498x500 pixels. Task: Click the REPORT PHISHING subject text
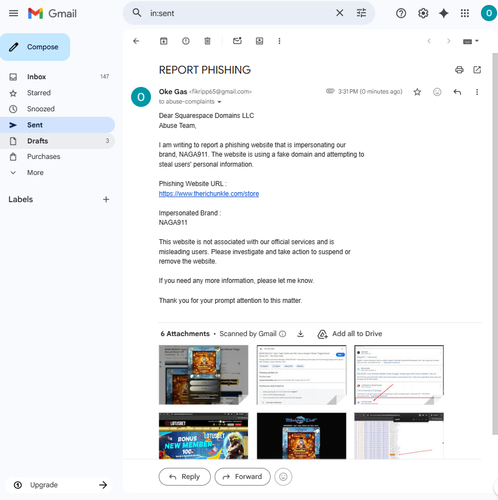pyautogui.click(x=205, y=70)
